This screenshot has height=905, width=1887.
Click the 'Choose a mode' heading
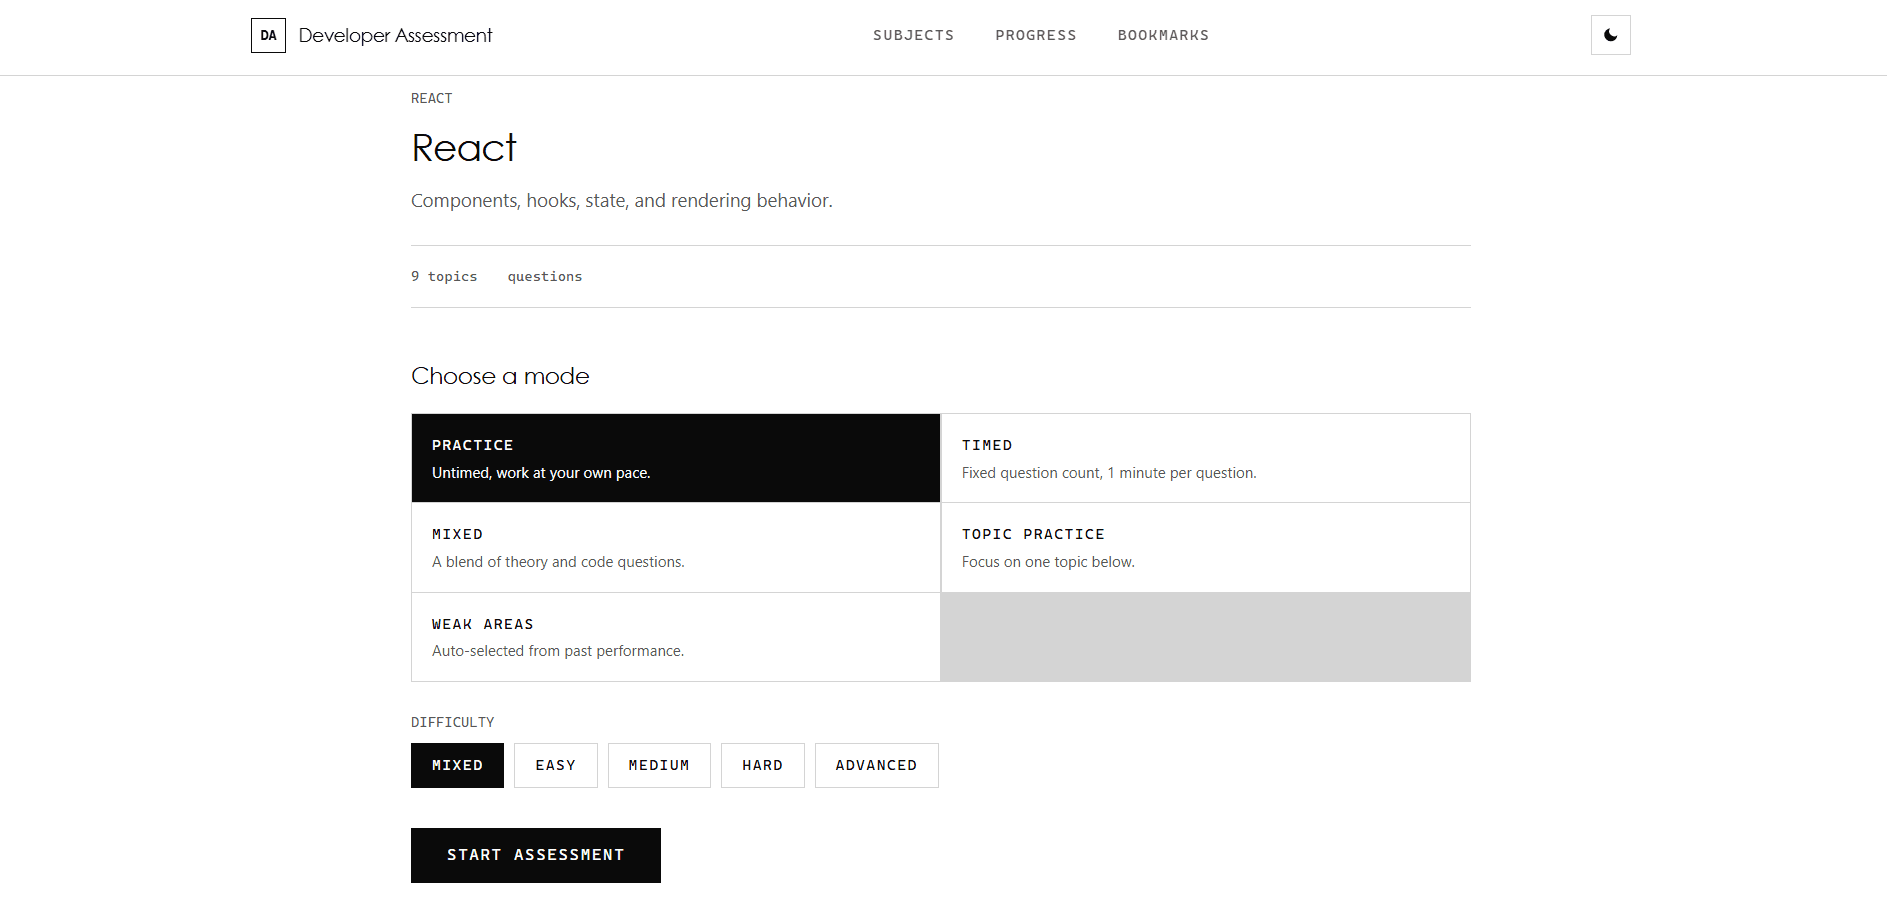[x=500, y=376]
